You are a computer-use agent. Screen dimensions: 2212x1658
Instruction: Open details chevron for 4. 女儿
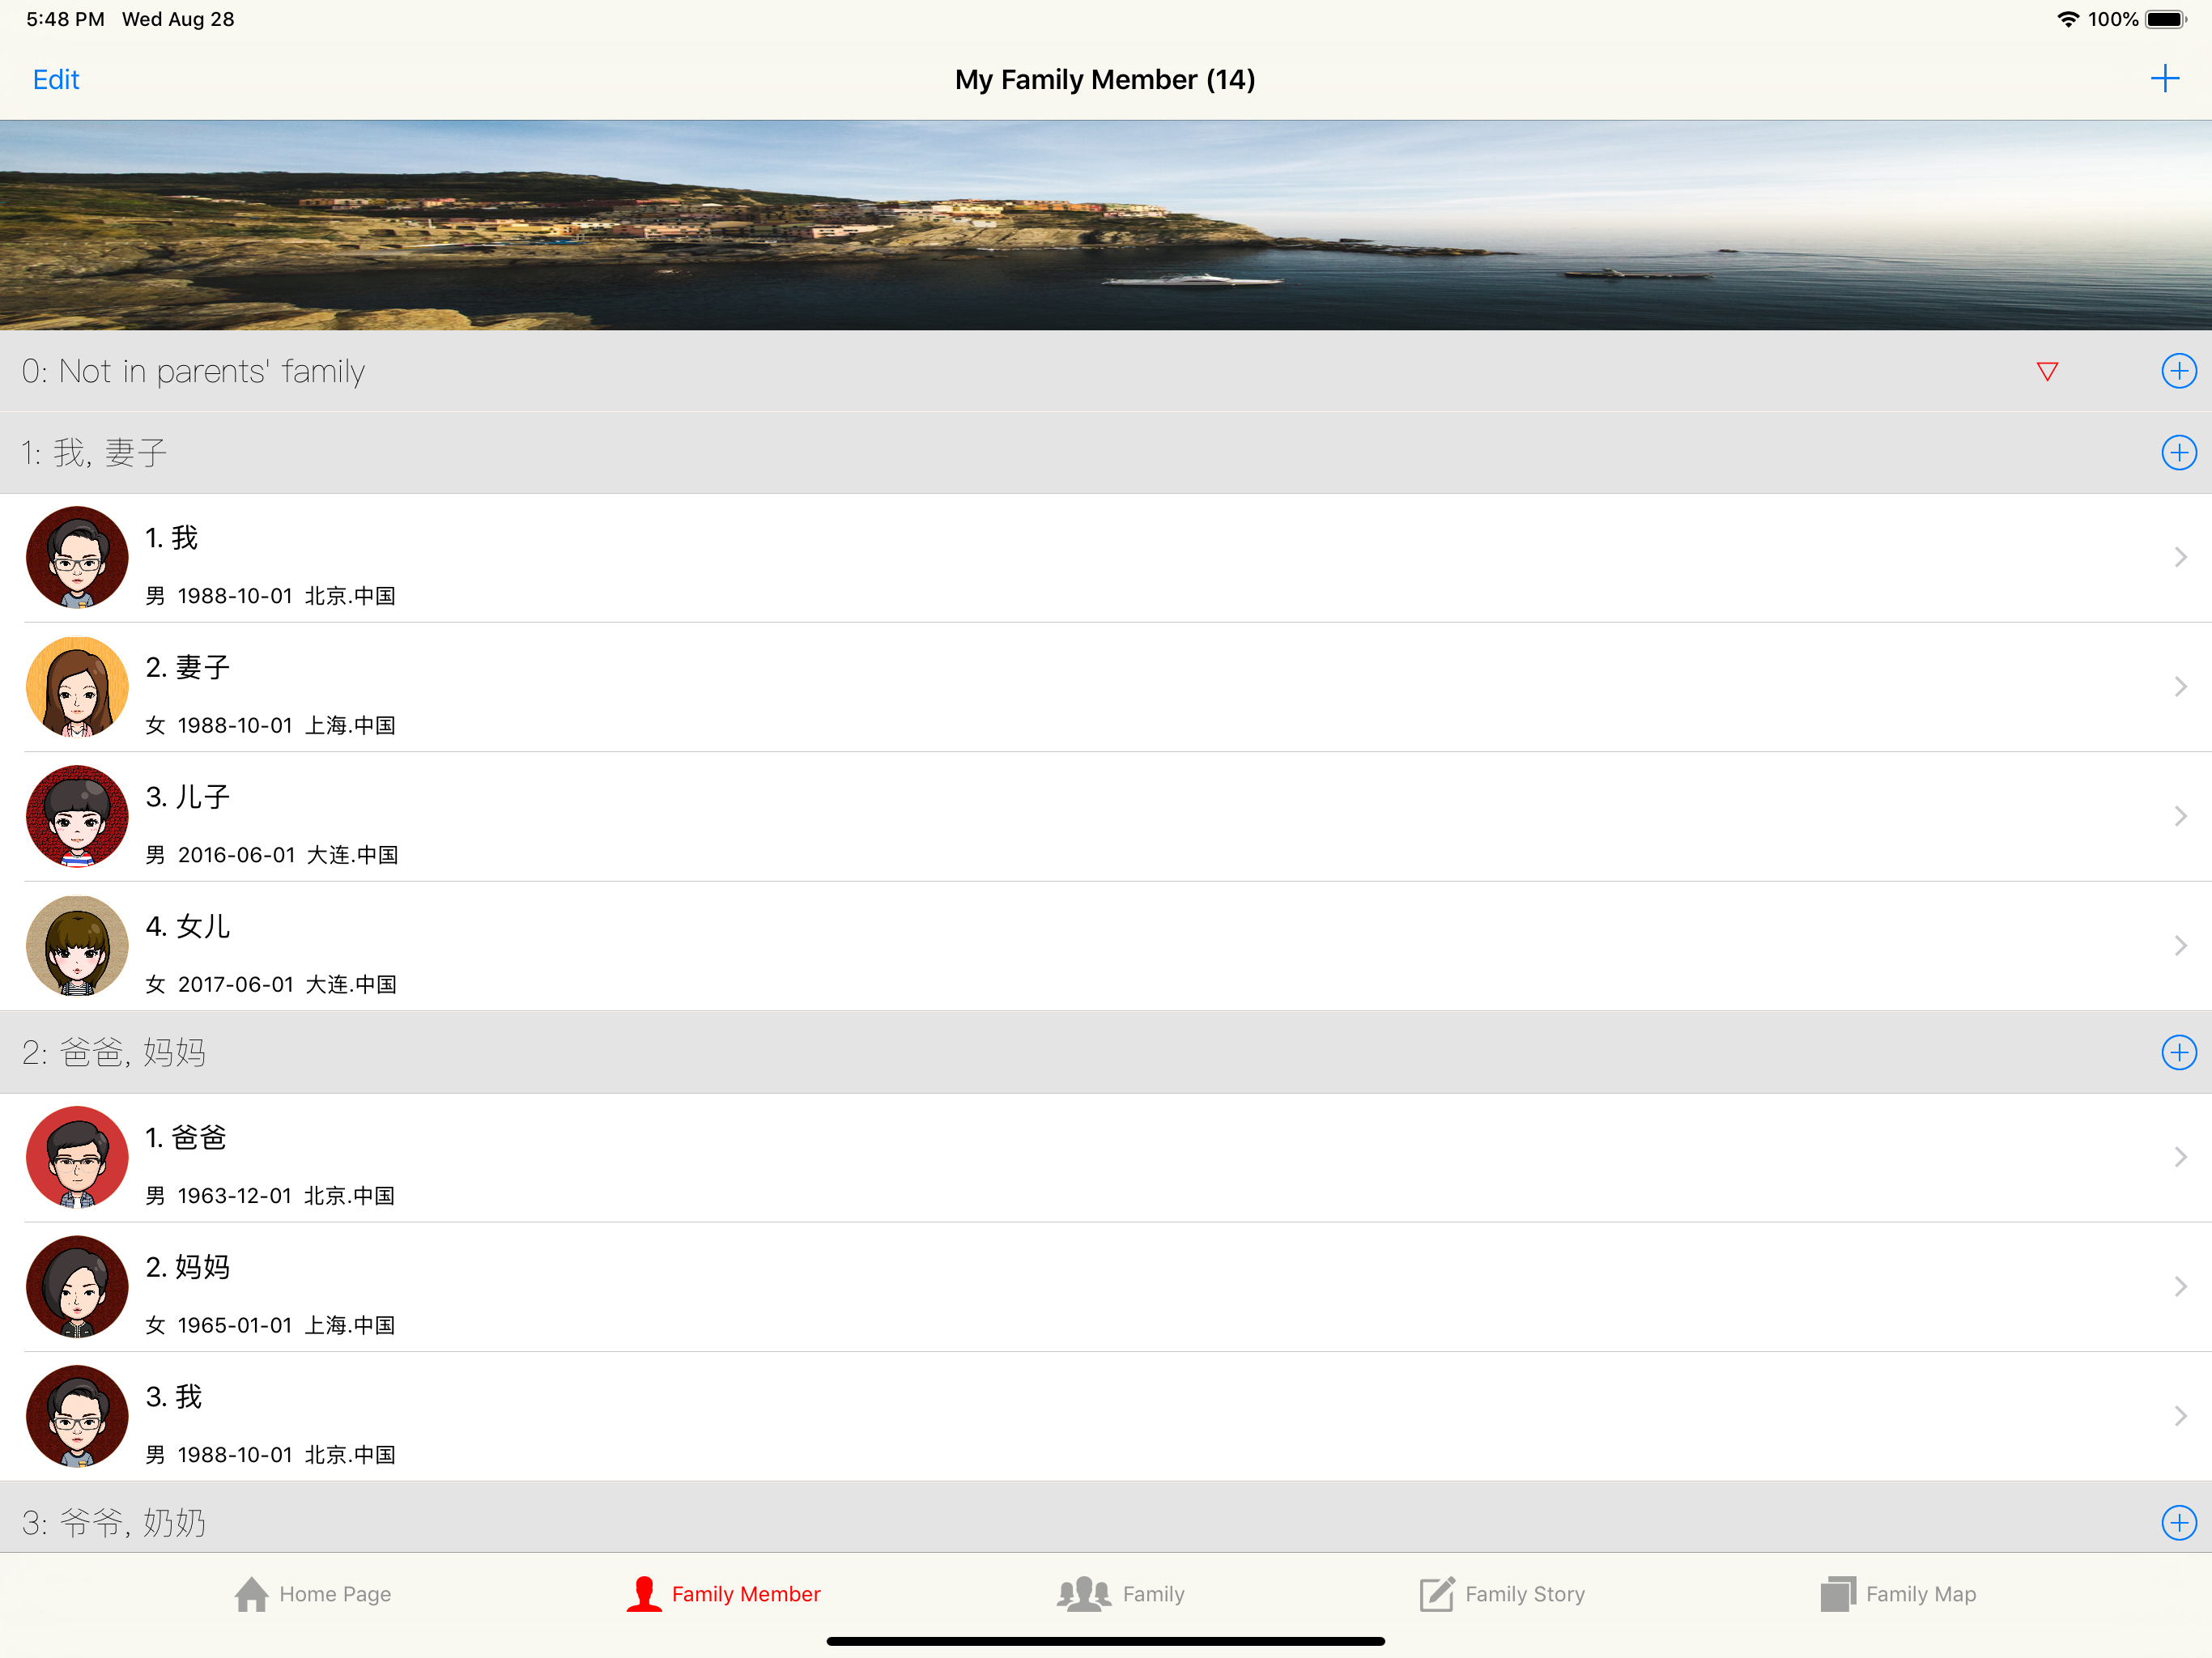2180,945
